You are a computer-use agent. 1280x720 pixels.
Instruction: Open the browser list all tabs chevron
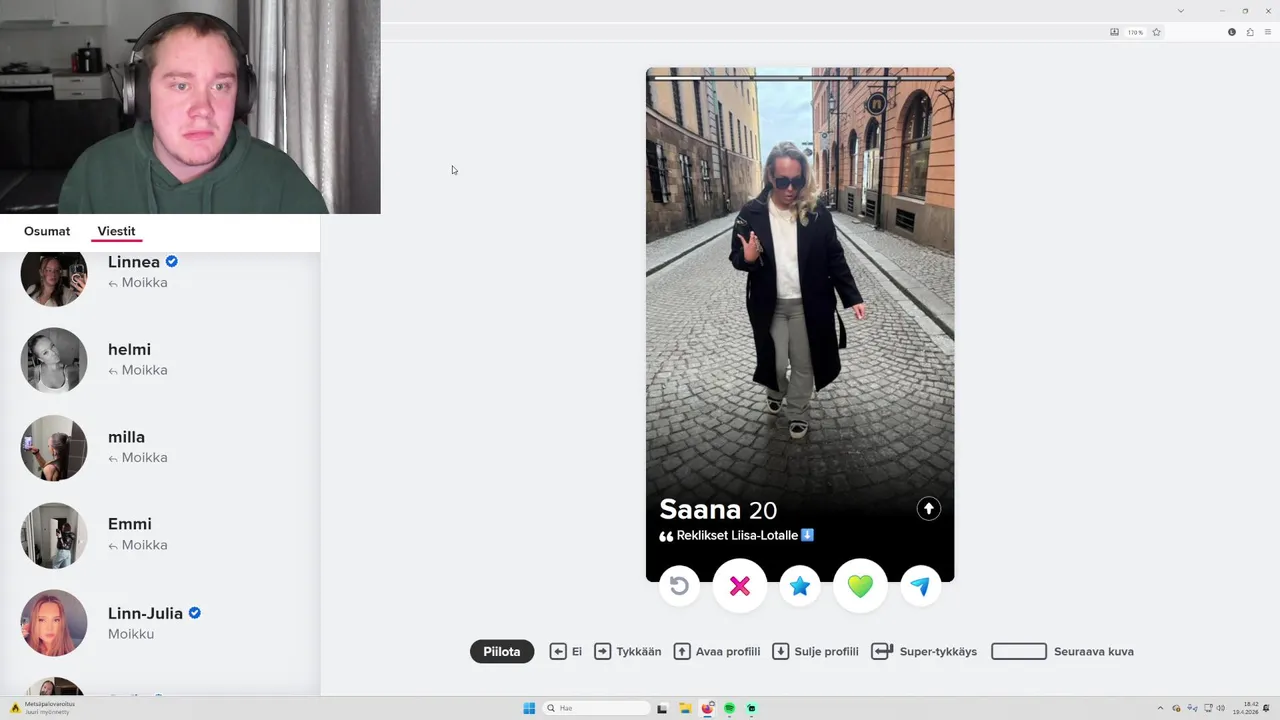coord(1181,11)
